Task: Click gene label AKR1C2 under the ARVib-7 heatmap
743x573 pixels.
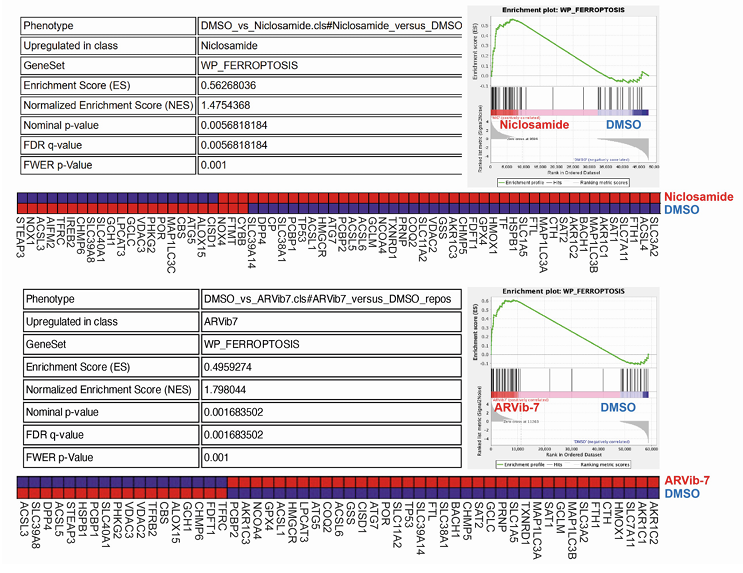Action: (x=654, y=522)
